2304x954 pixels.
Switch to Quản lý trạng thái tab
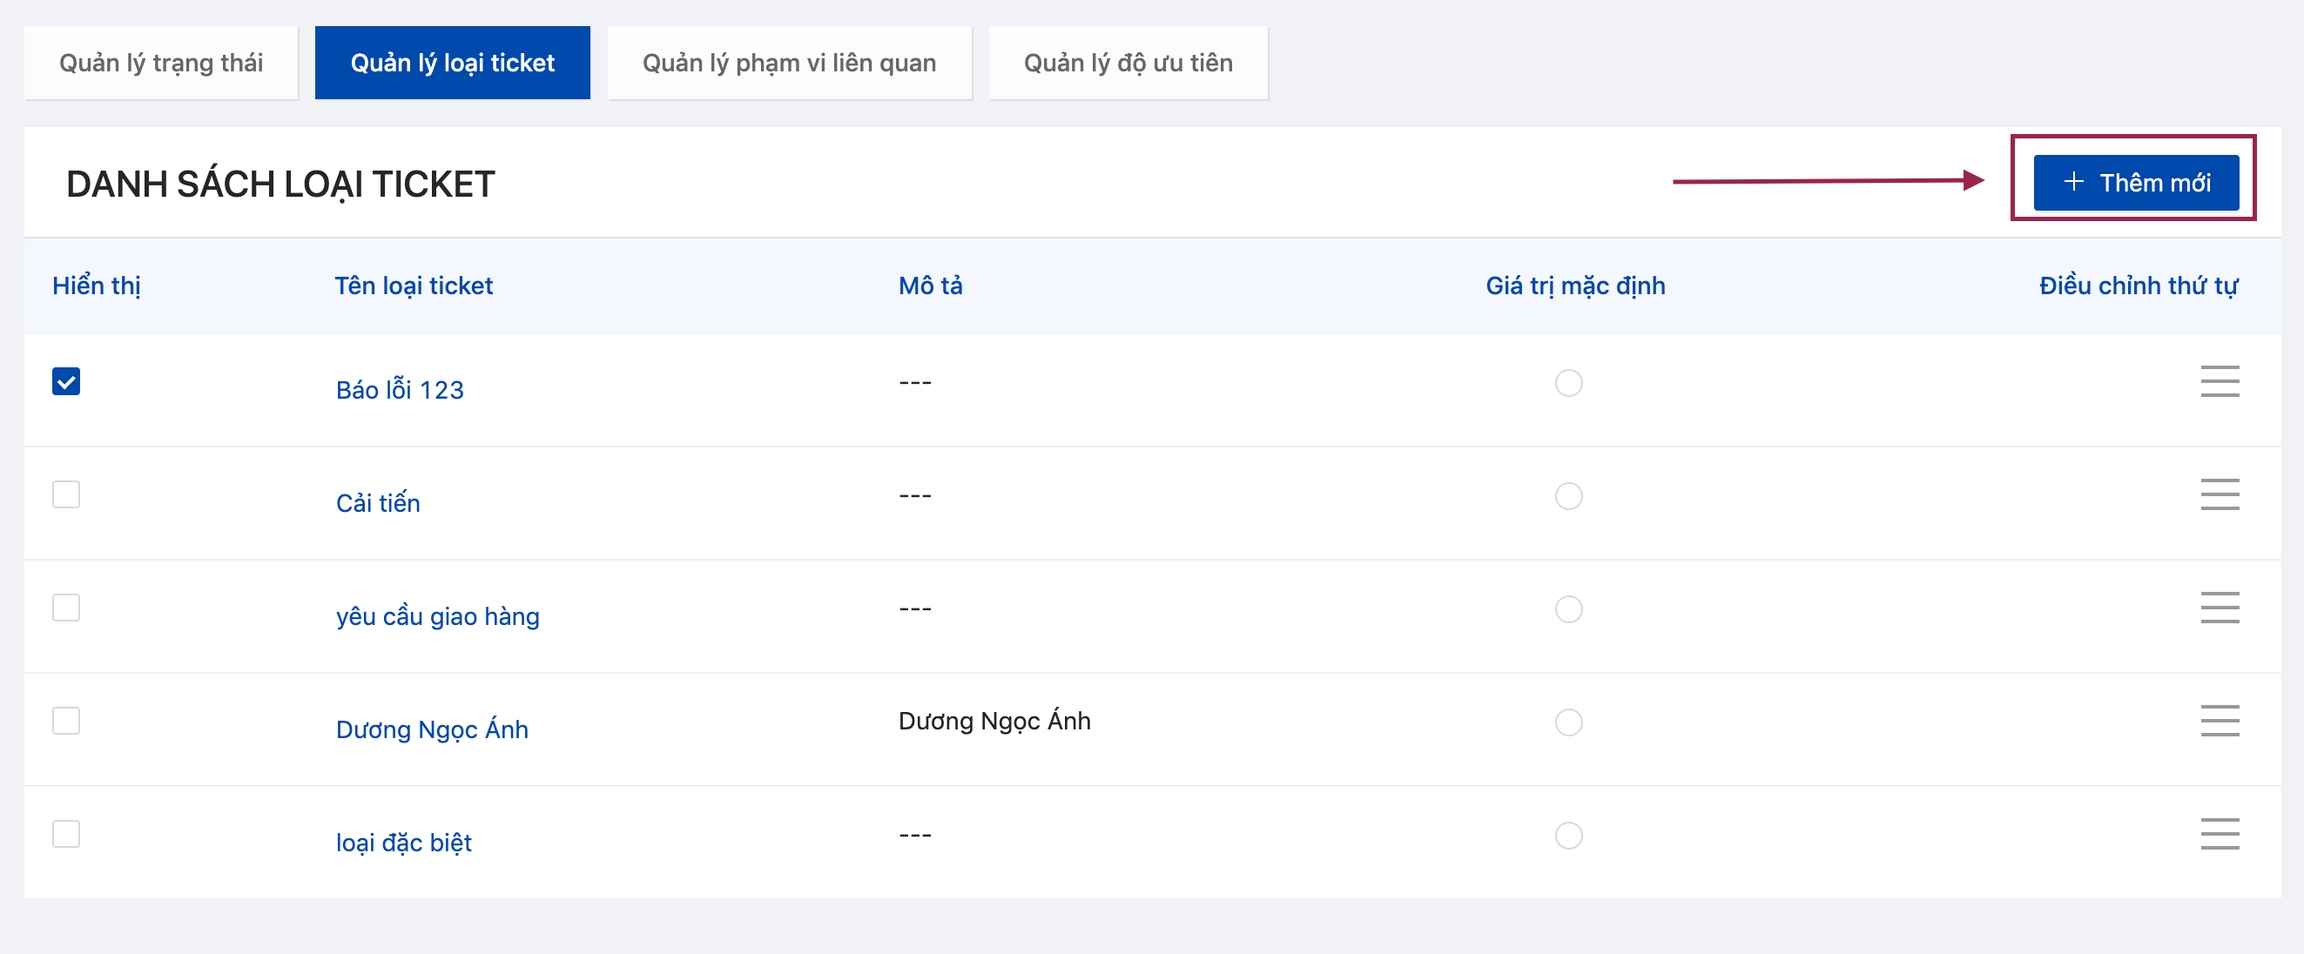(x=161, y=63)
